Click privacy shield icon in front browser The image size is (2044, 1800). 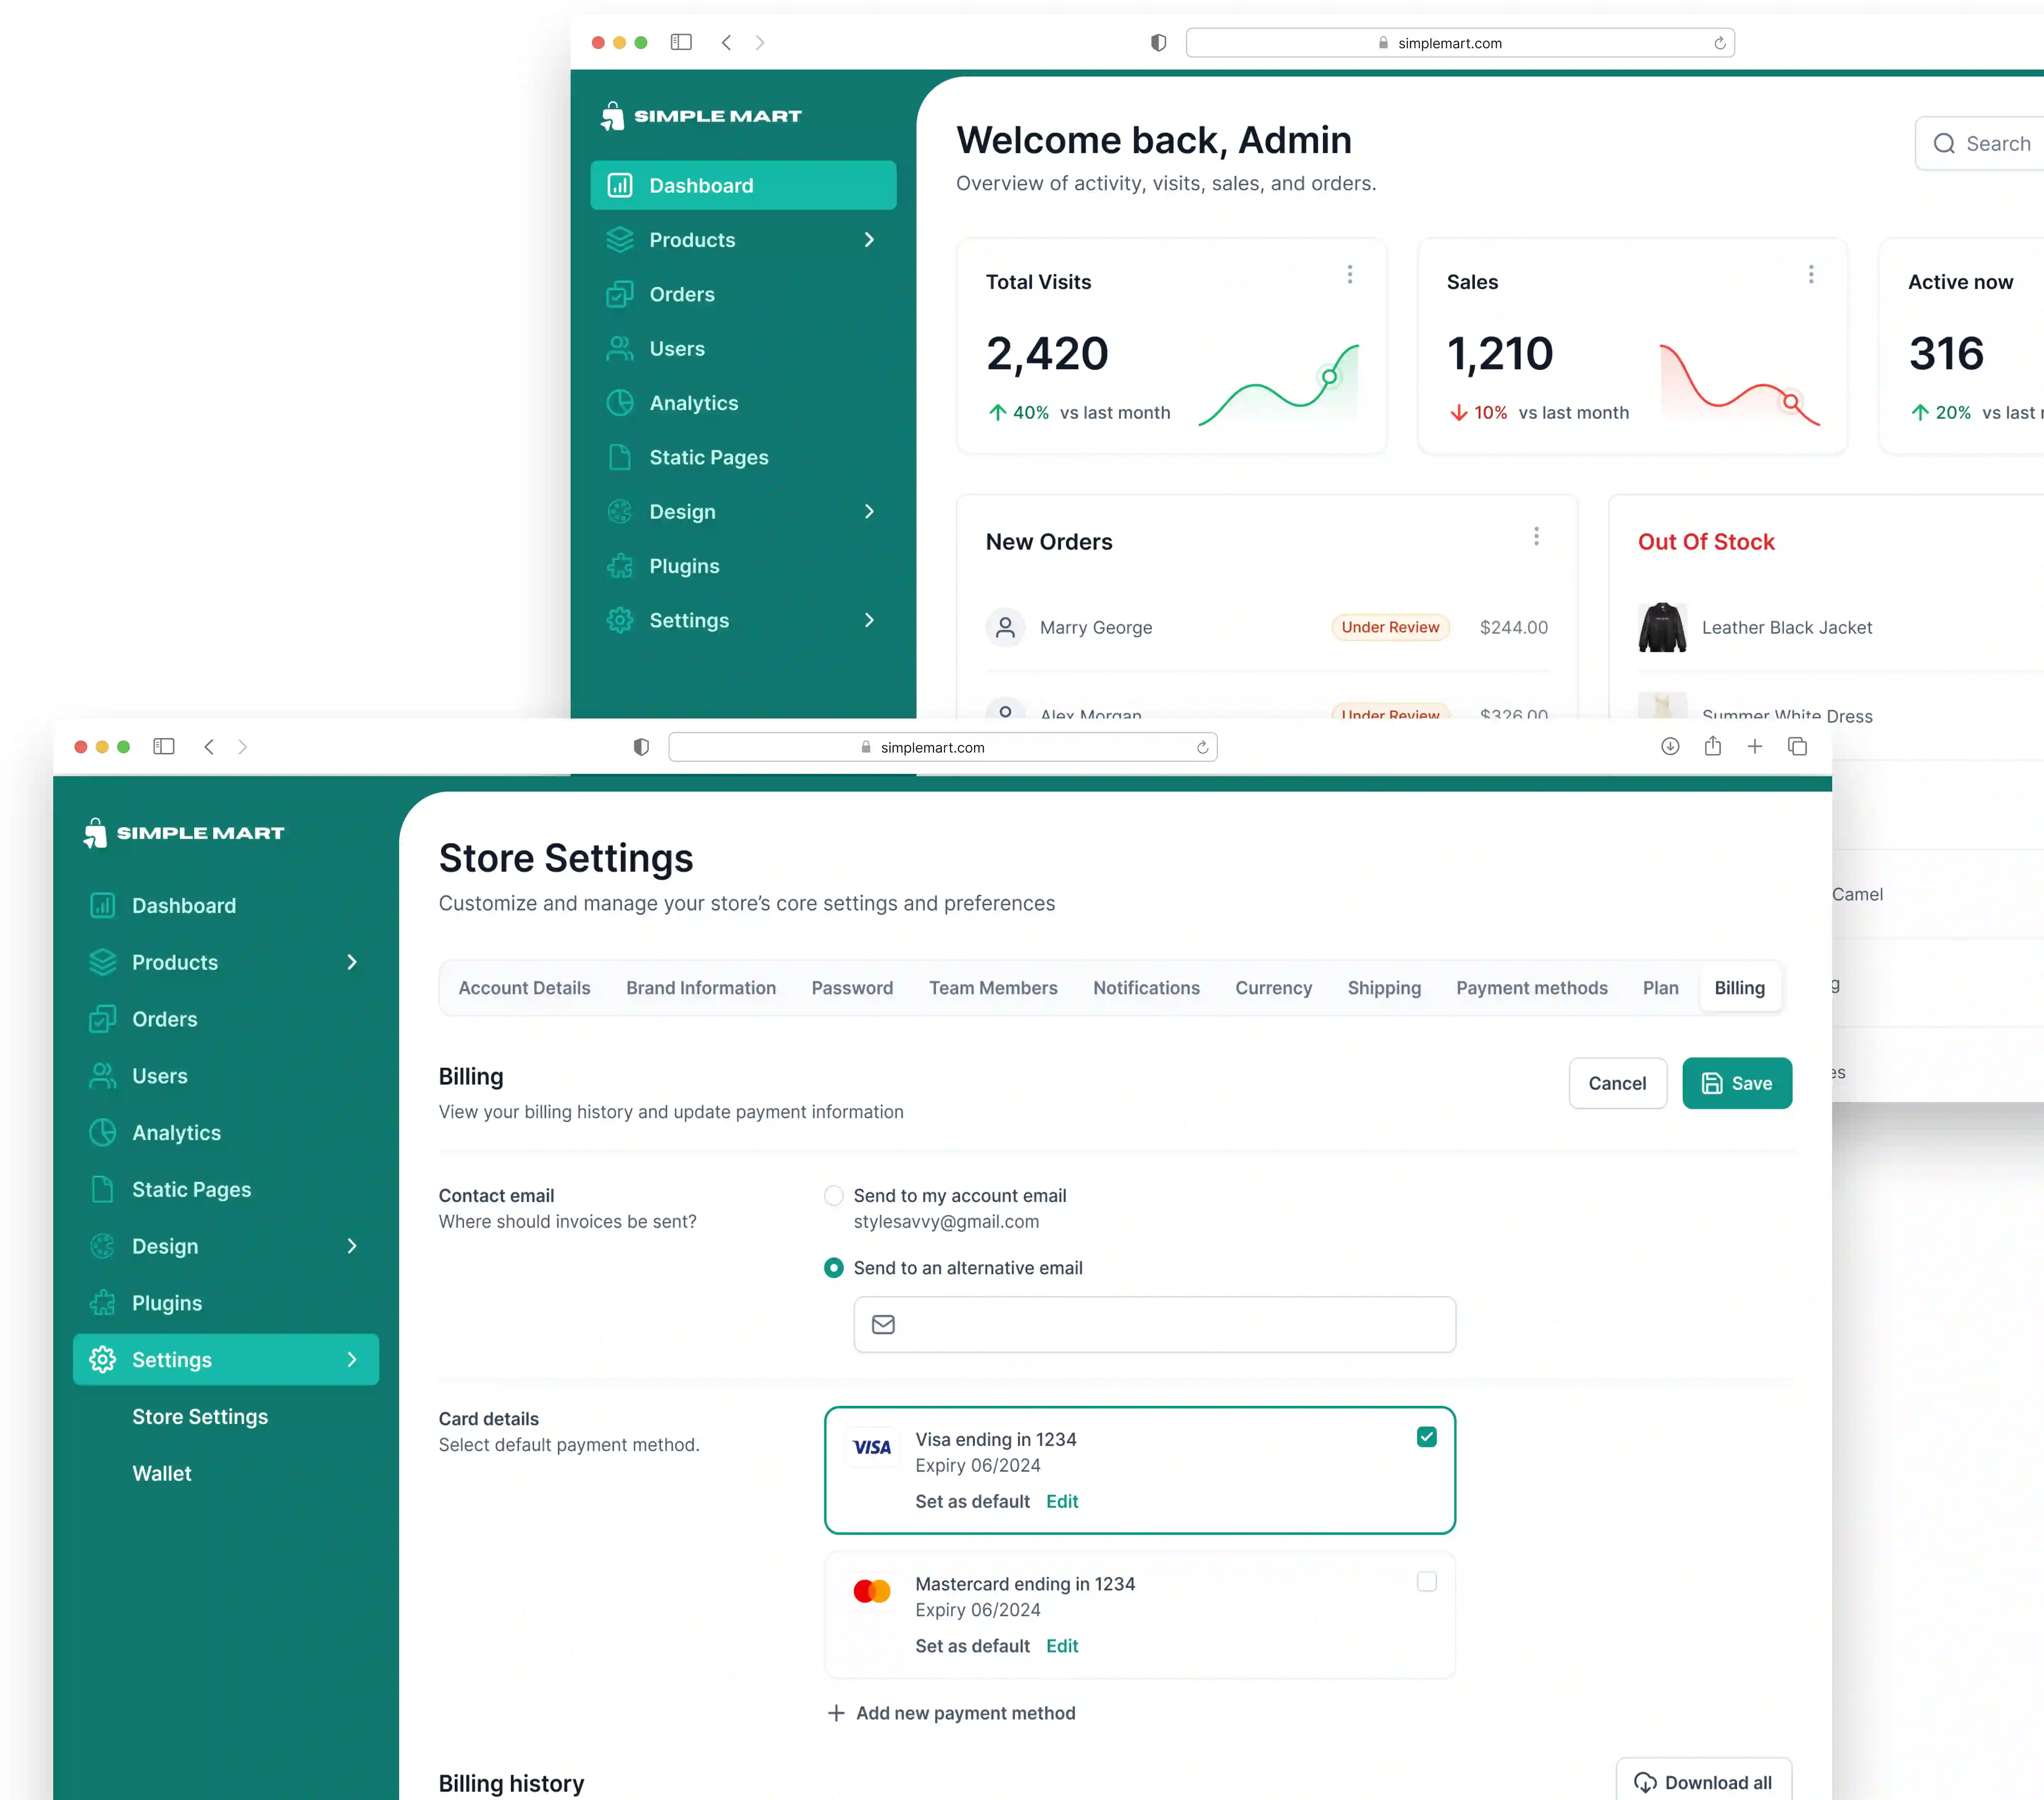click(641, 747)
